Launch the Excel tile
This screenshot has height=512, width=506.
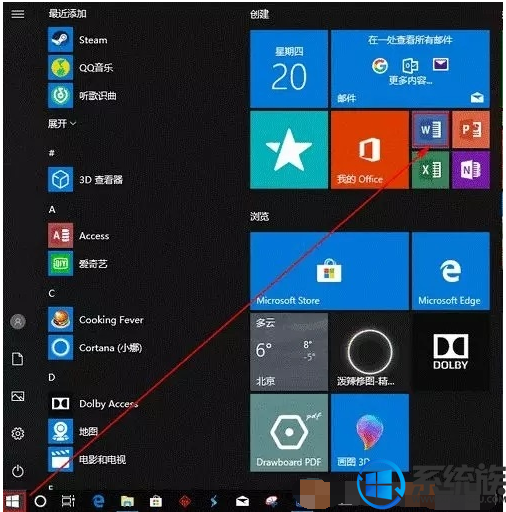pos(430,170)
